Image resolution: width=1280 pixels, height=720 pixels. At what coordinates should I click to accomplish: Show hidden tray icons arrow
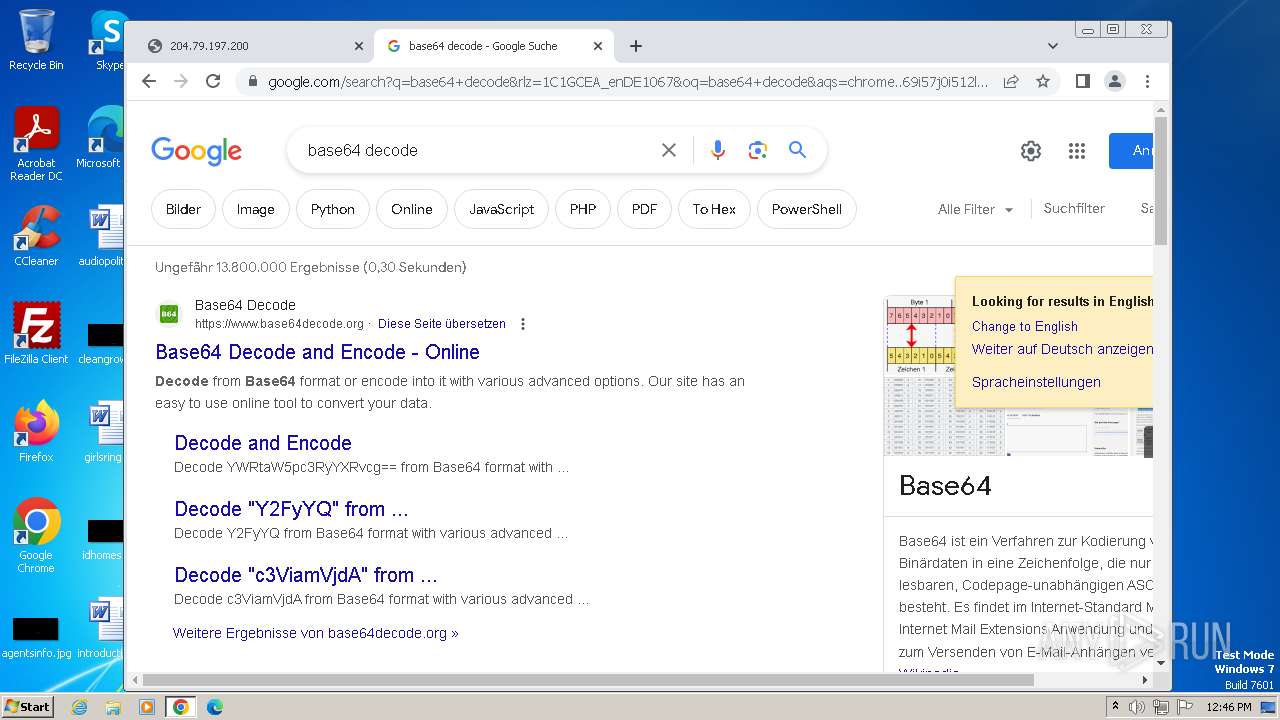click(x=1116, y=706)
